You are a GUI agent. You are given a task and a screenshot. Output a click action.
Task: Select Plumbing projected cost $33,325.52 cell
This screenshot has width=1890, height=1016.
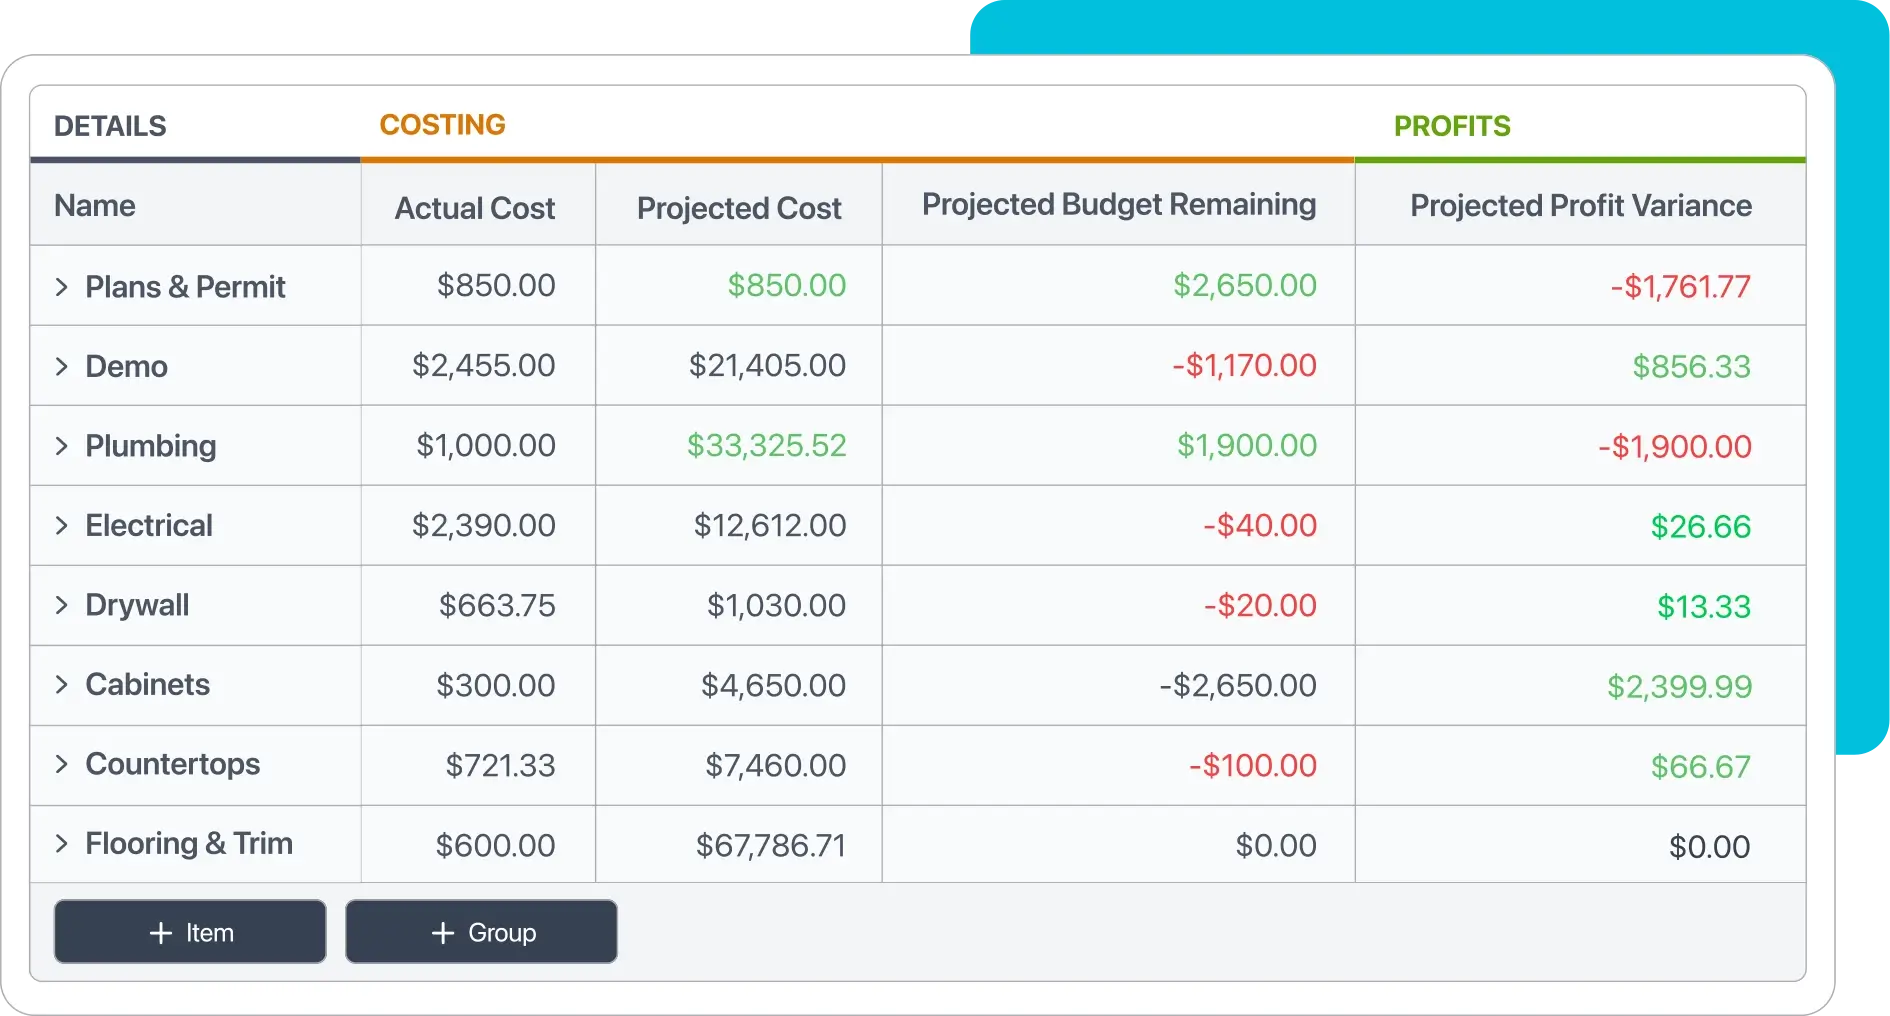coord(766,446)
